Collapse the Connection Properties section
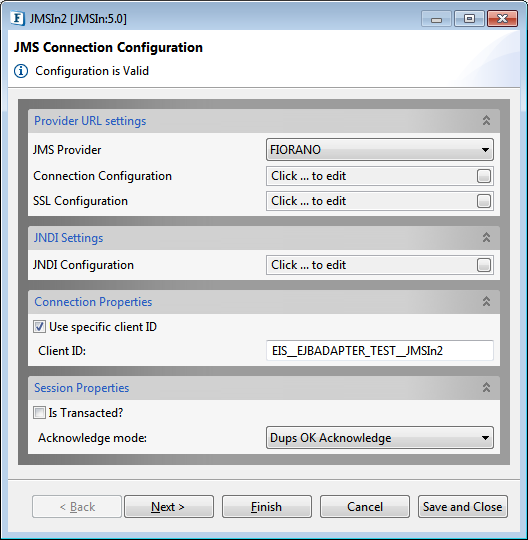 coord(486,301)
